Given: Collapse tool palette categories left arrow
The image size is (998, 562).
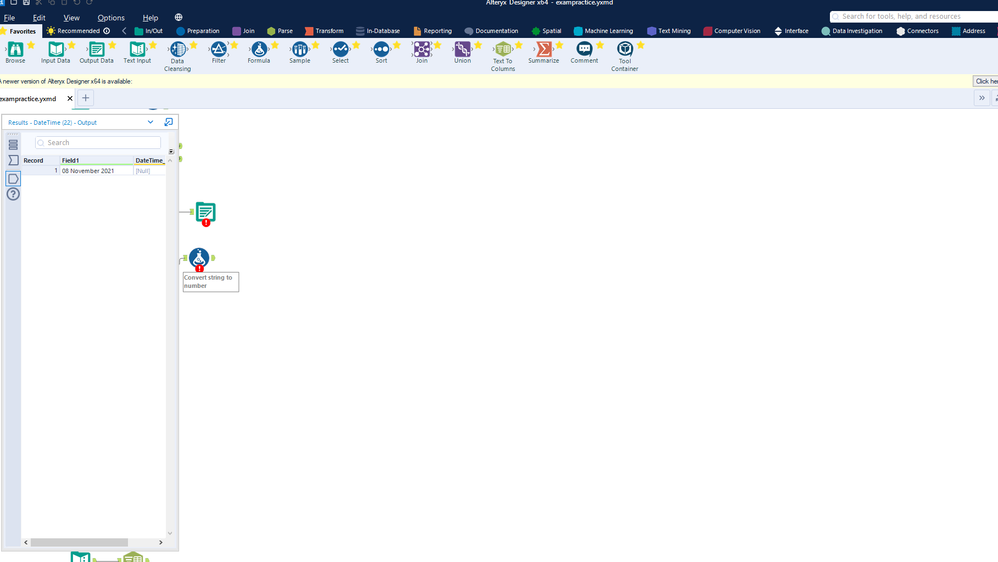Looking at the screenshot, I should click(x=124, y=31).
